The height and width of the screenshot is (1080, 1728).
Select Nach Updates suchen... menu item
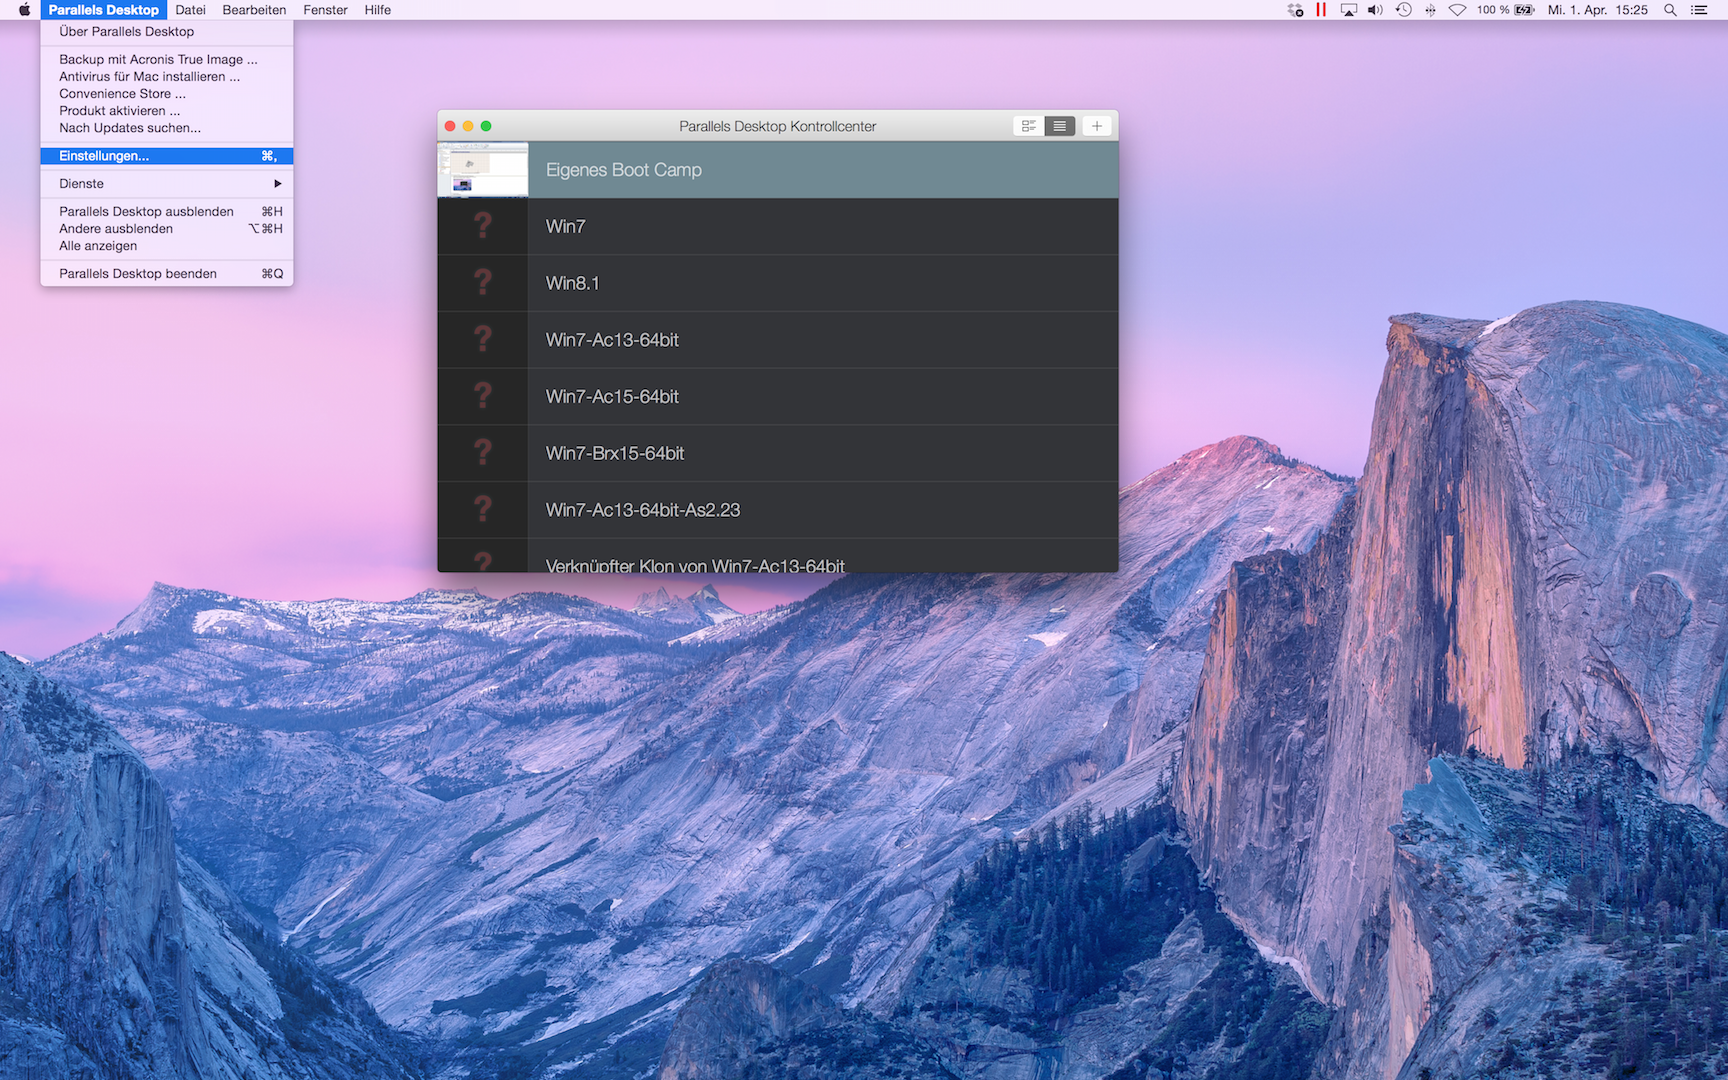(x=130, y=128)
